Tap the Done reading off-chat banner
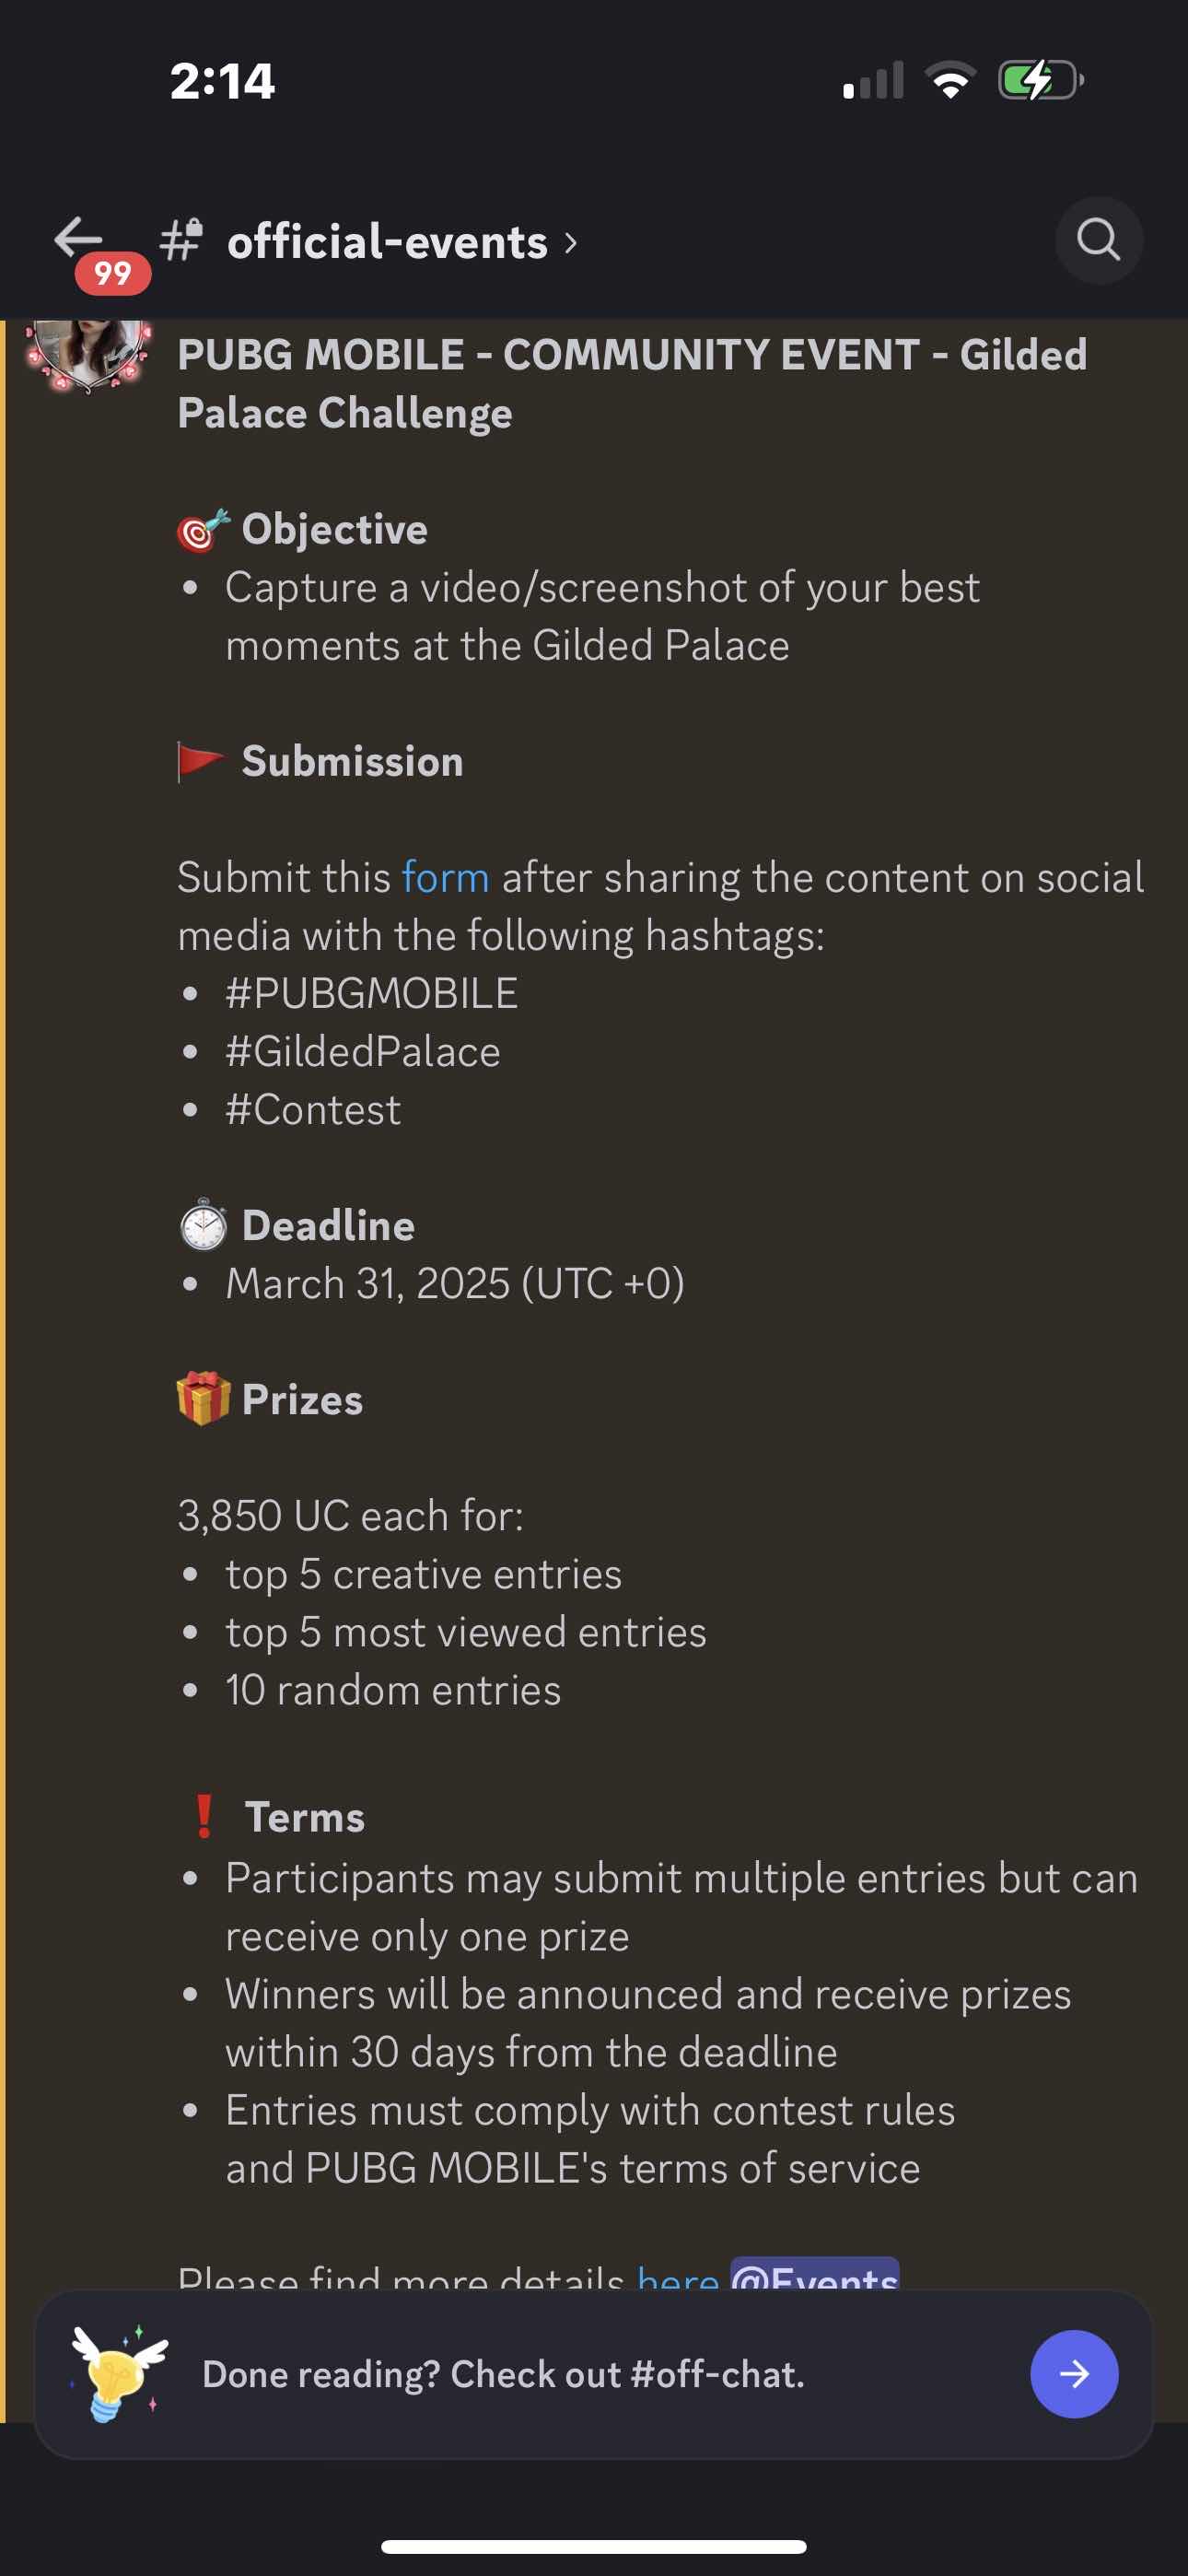The image size is (1188, 2576). [503, 2373]
